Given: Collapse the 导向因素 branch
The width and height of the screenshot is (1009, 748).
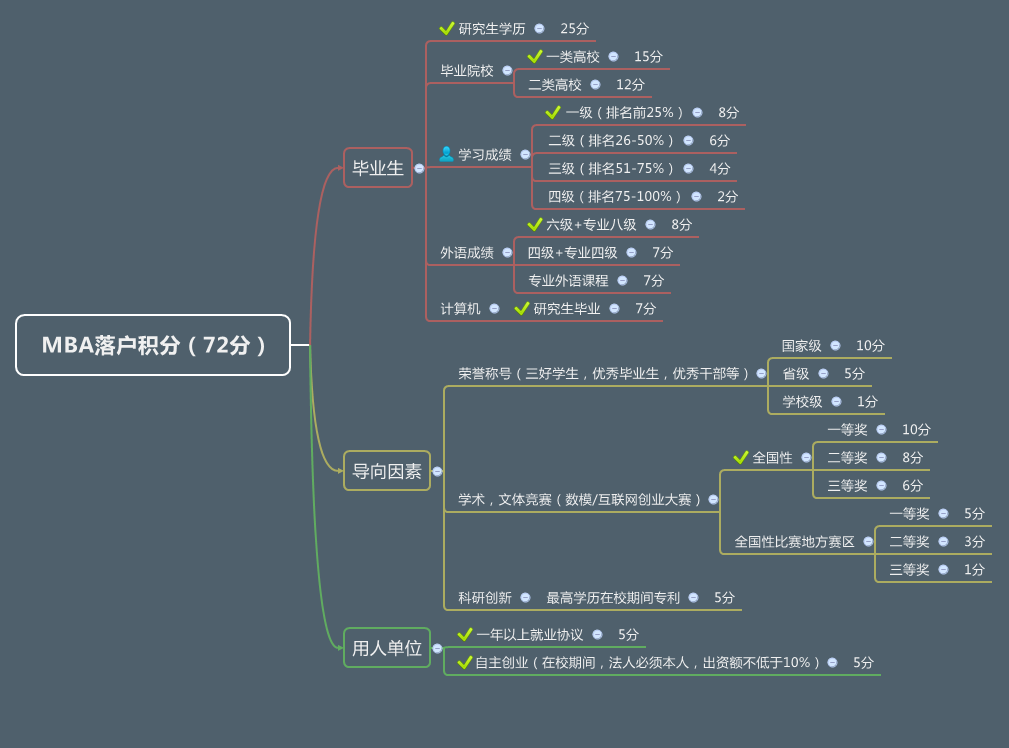Looking at the screenshot, I should 438,471.
